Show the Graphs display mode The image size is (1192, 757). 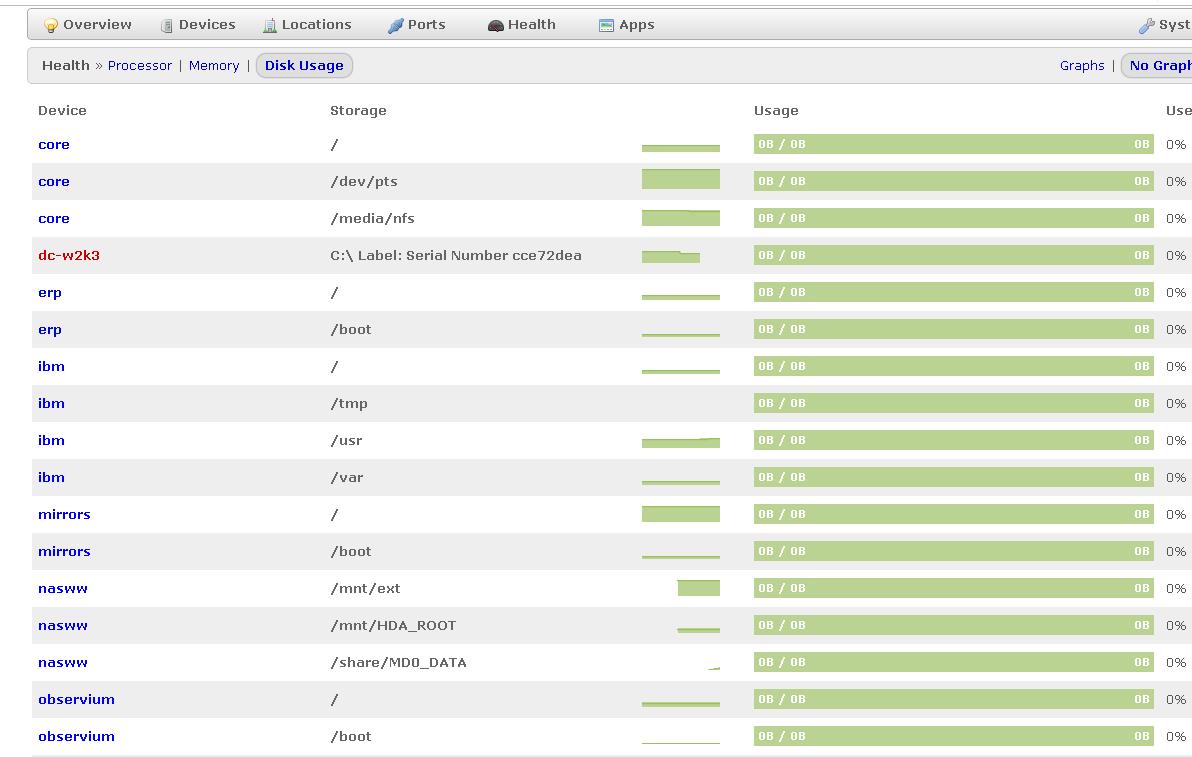1082,66
